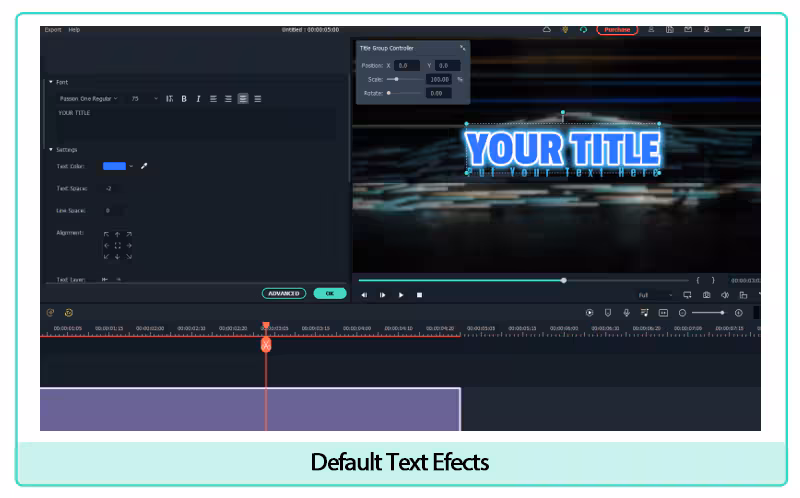Stop the preview playback
This screenshot has width=800, height=498.
tap(419, 295)
